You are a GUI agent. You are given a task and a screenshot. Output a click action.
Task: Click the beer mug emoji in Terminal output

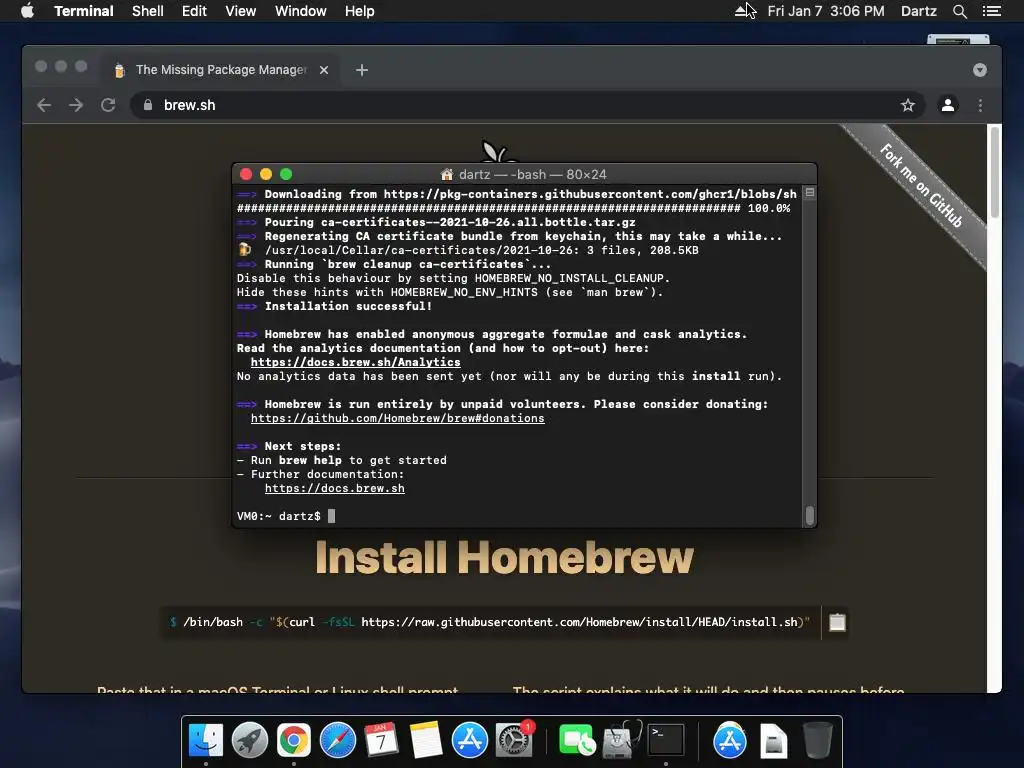tap(244, 249)
